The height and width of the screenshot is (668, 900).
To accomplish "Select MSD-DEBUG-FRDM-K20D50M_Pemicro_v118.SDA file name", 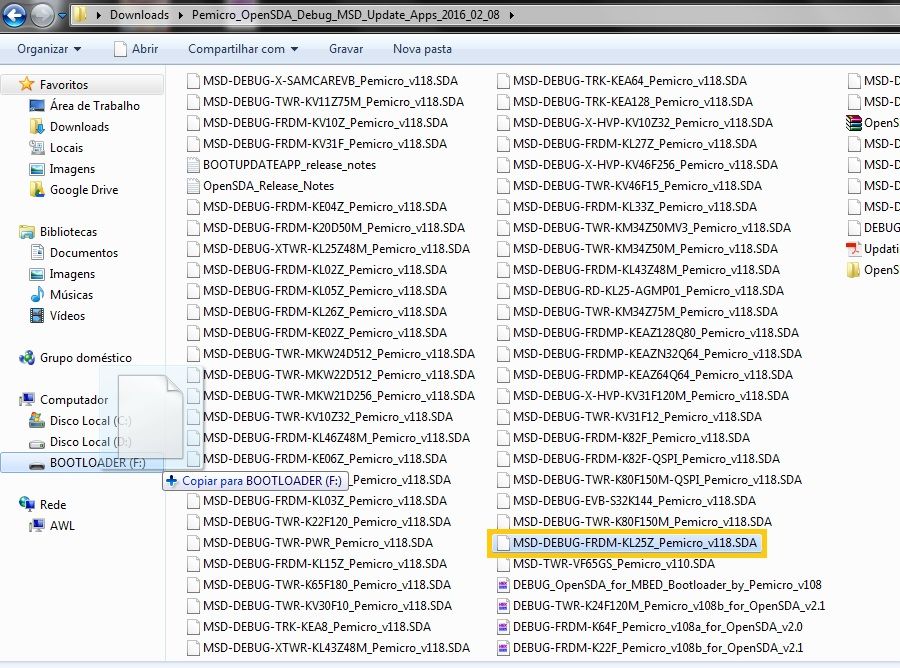I will pyautogui.click(x=333, y=228).
